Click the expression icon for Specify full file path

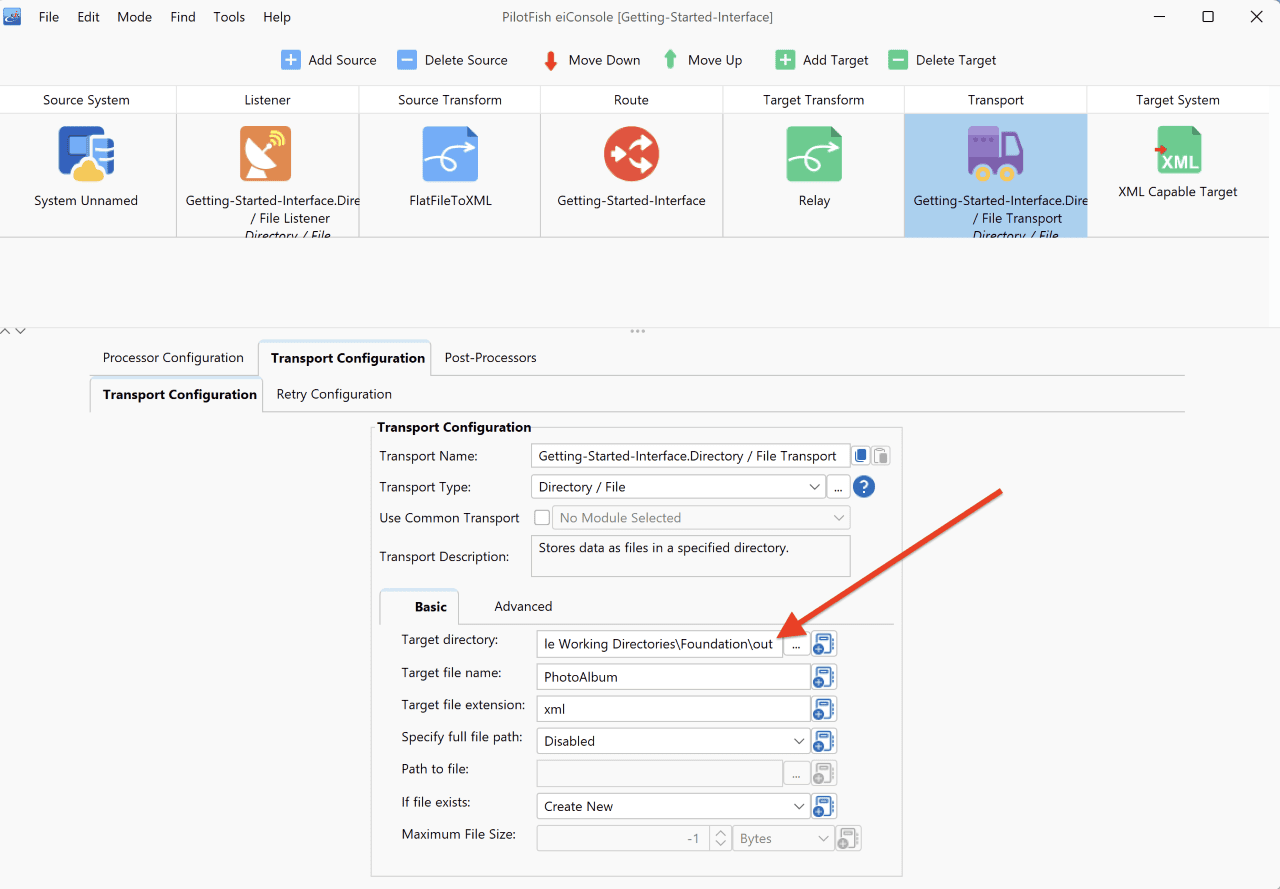824,741
